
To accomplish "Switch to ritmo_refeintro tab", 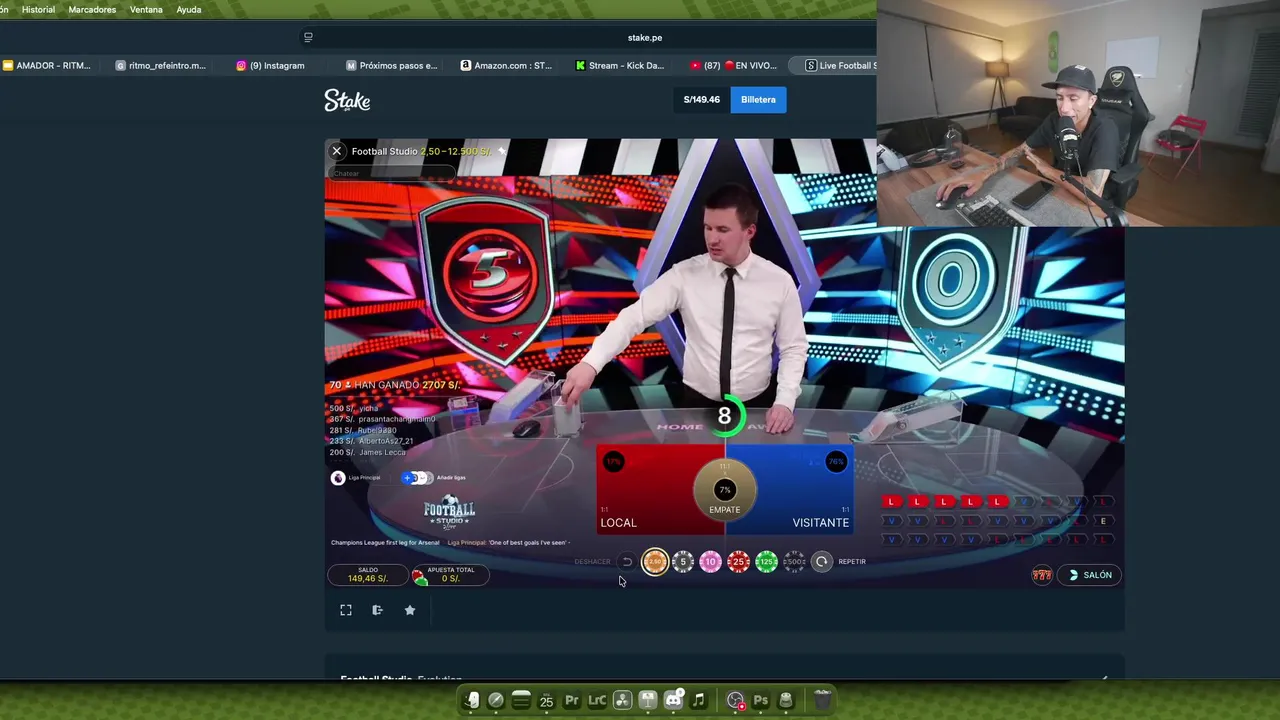I will coord(161,66).
